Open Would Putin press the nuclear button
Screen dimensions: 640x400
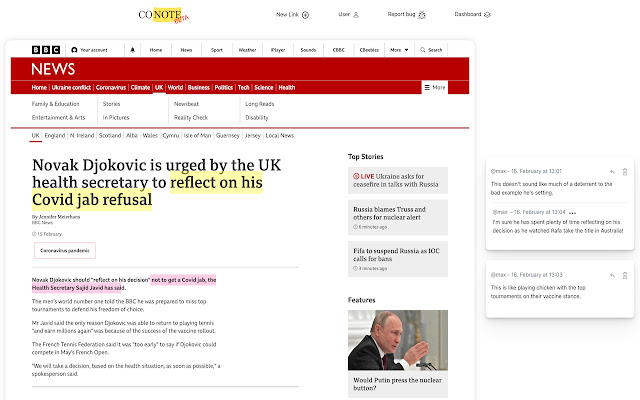point(398,384)
